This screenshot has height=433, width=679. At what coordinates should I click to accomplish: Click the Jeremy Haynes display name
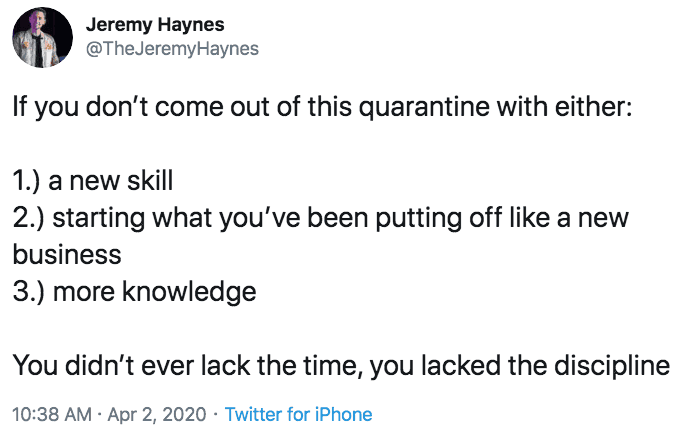155,24
